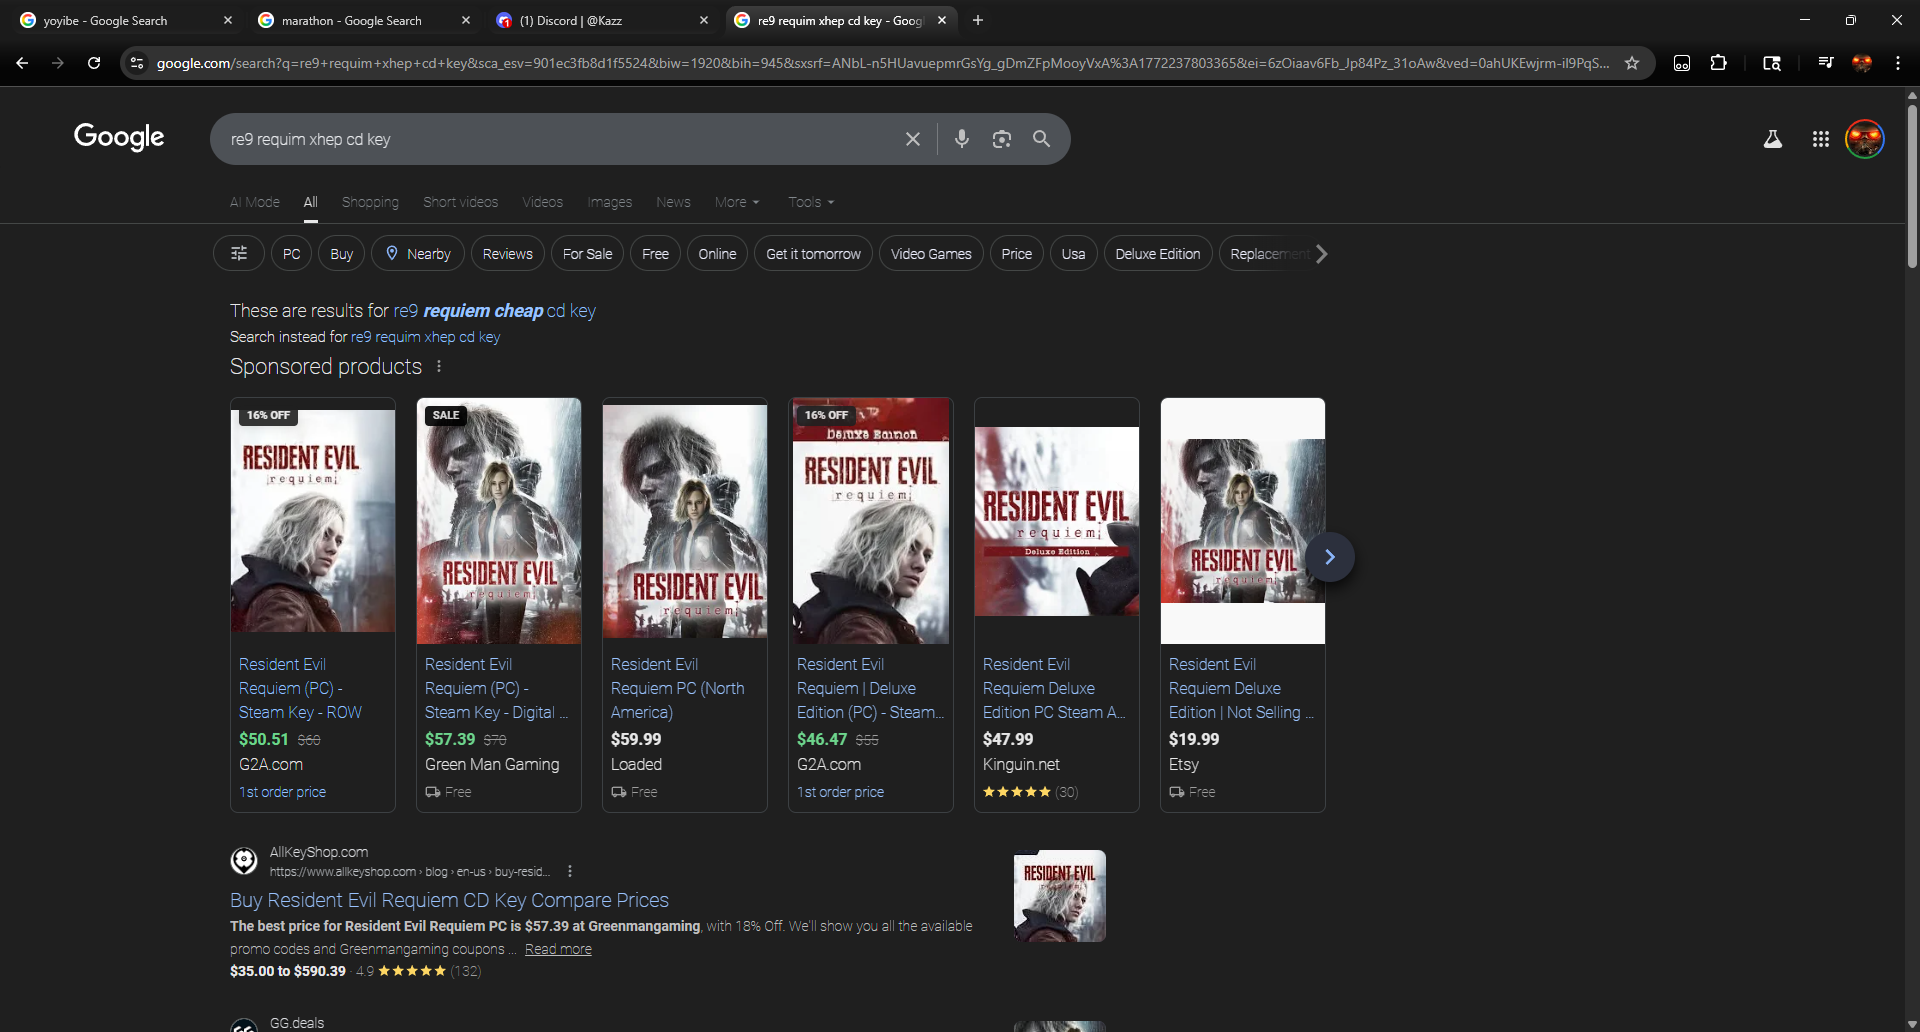This screenshot has width=1920, height=1032.
Task: Click the magnifying glass search icon
Action: [1042, 139]
